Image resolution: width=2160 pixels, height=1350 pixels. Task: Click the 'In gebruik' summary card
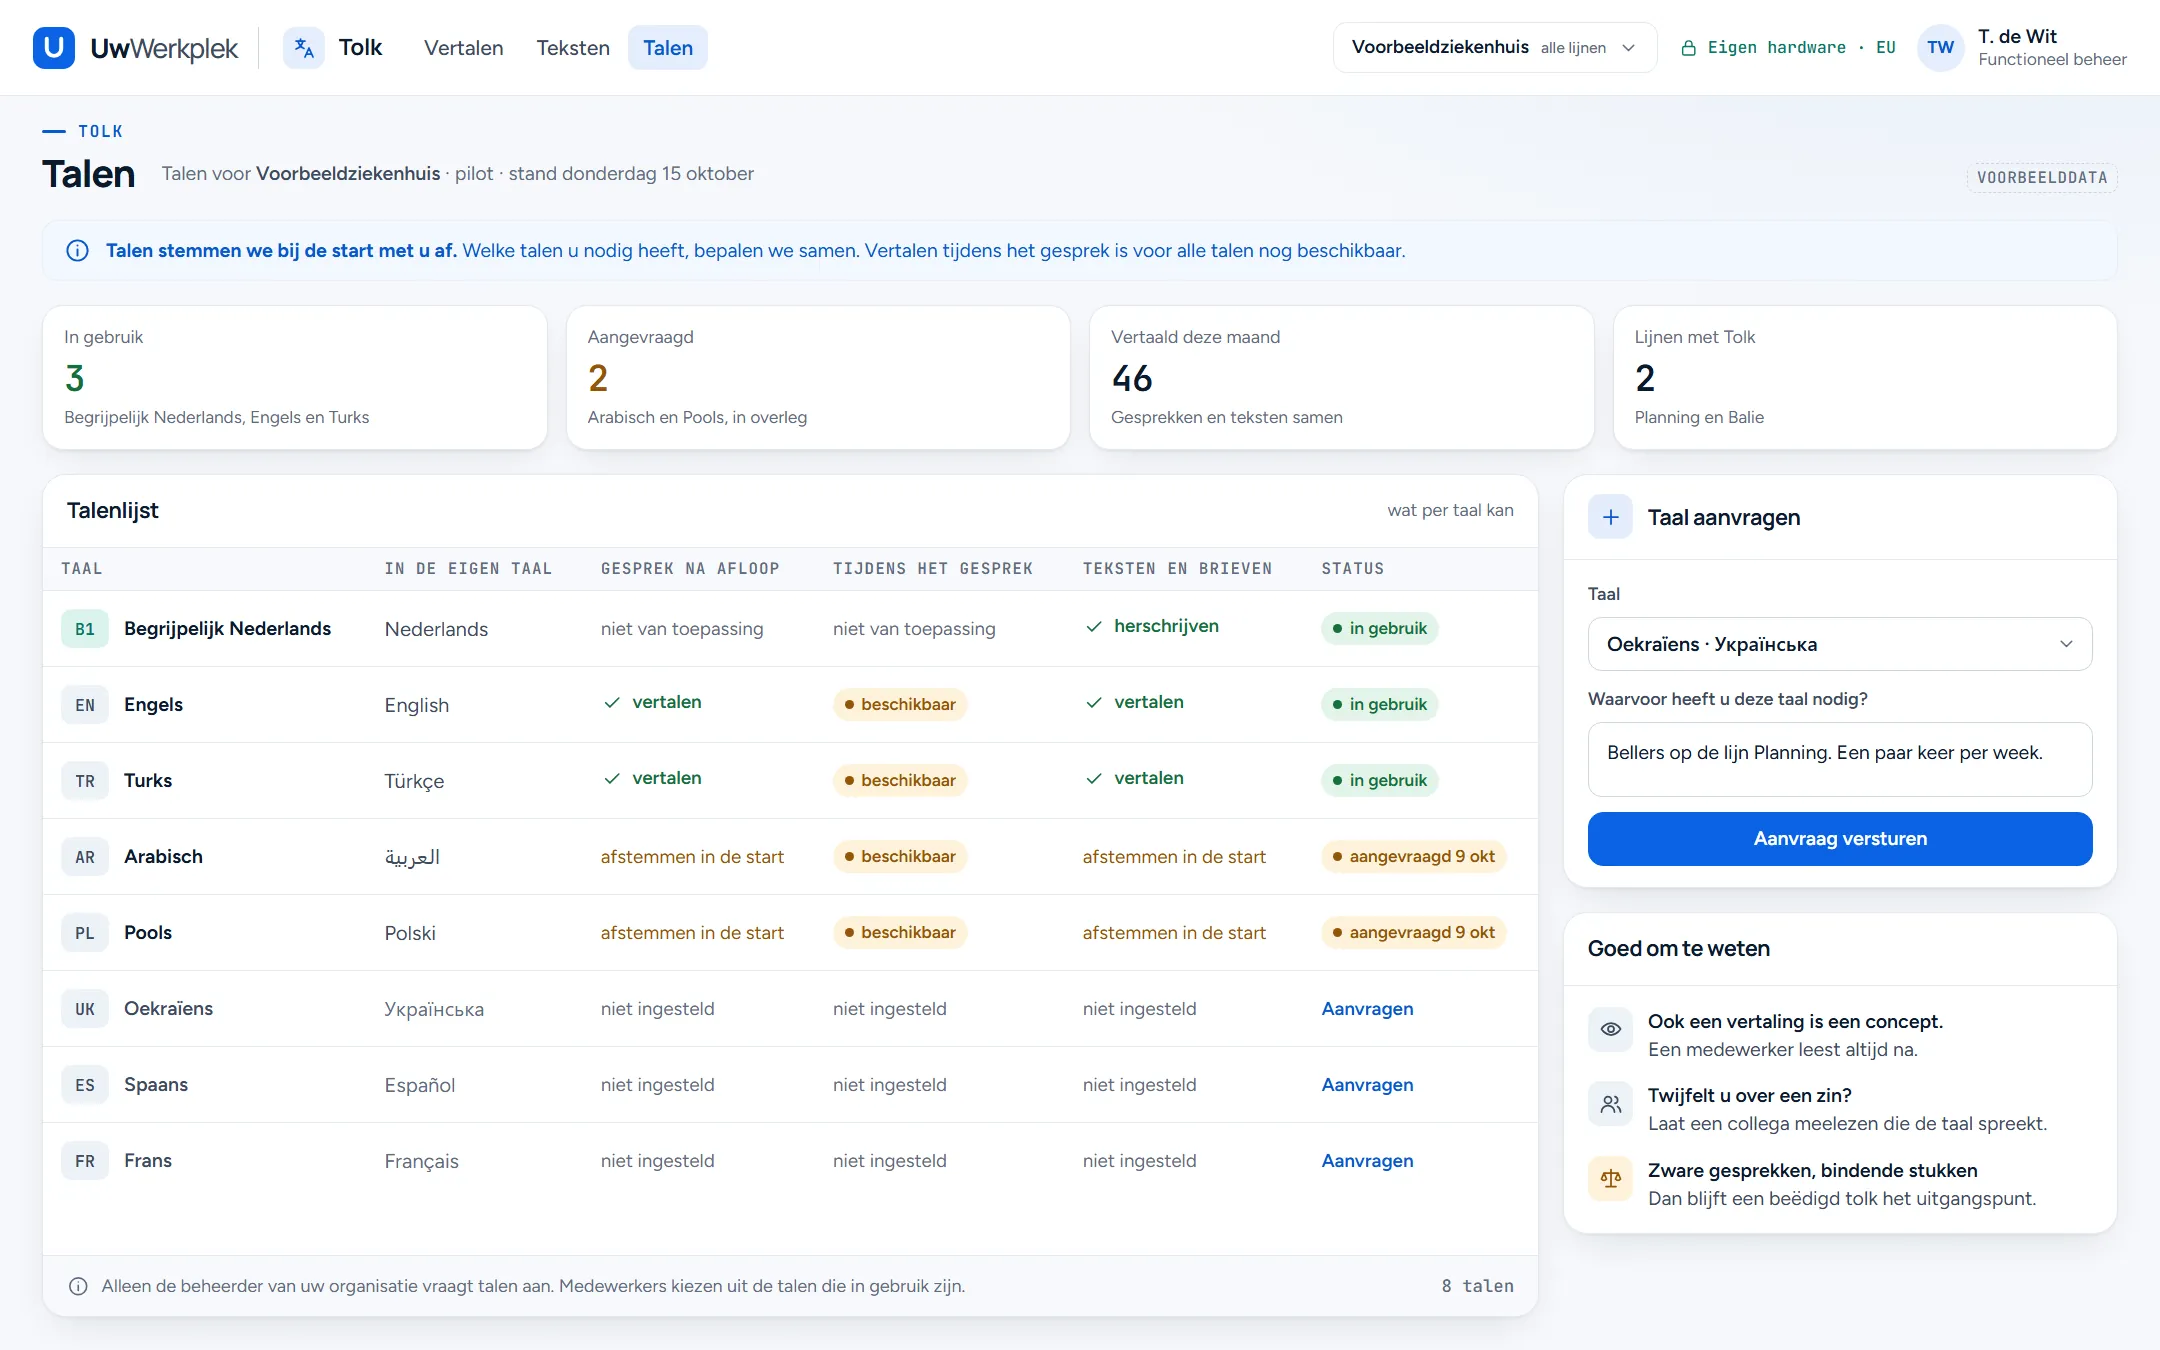pos(295,377)
